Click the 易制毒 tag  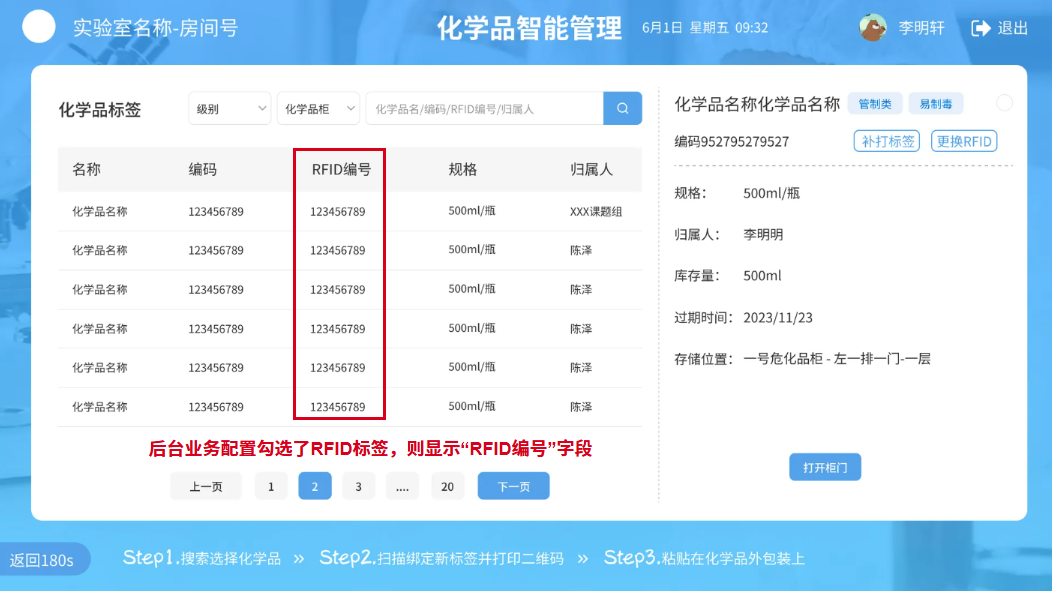(x=935, y=104)
